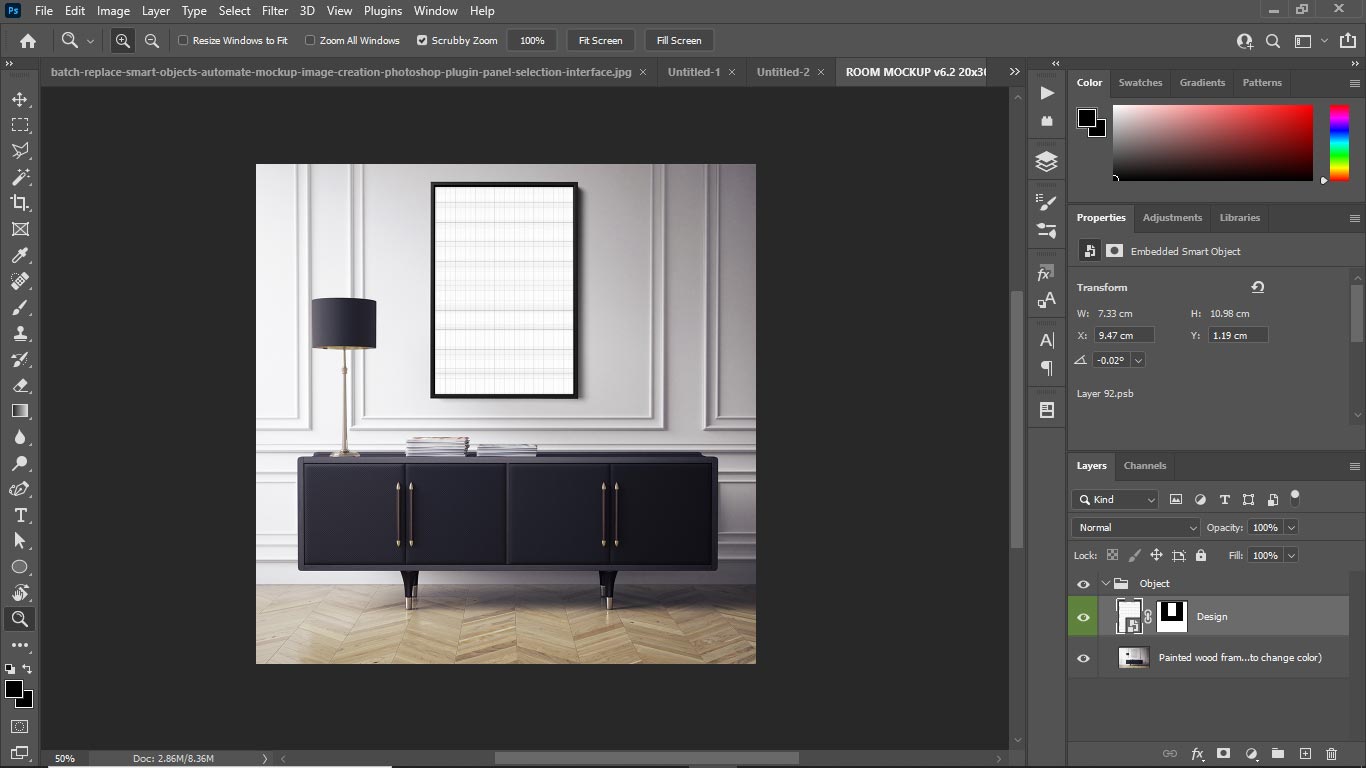Viewport: 1366px width, 768px height.
Task: Select the Horizontal Type tool
Action: click(20, 515)
